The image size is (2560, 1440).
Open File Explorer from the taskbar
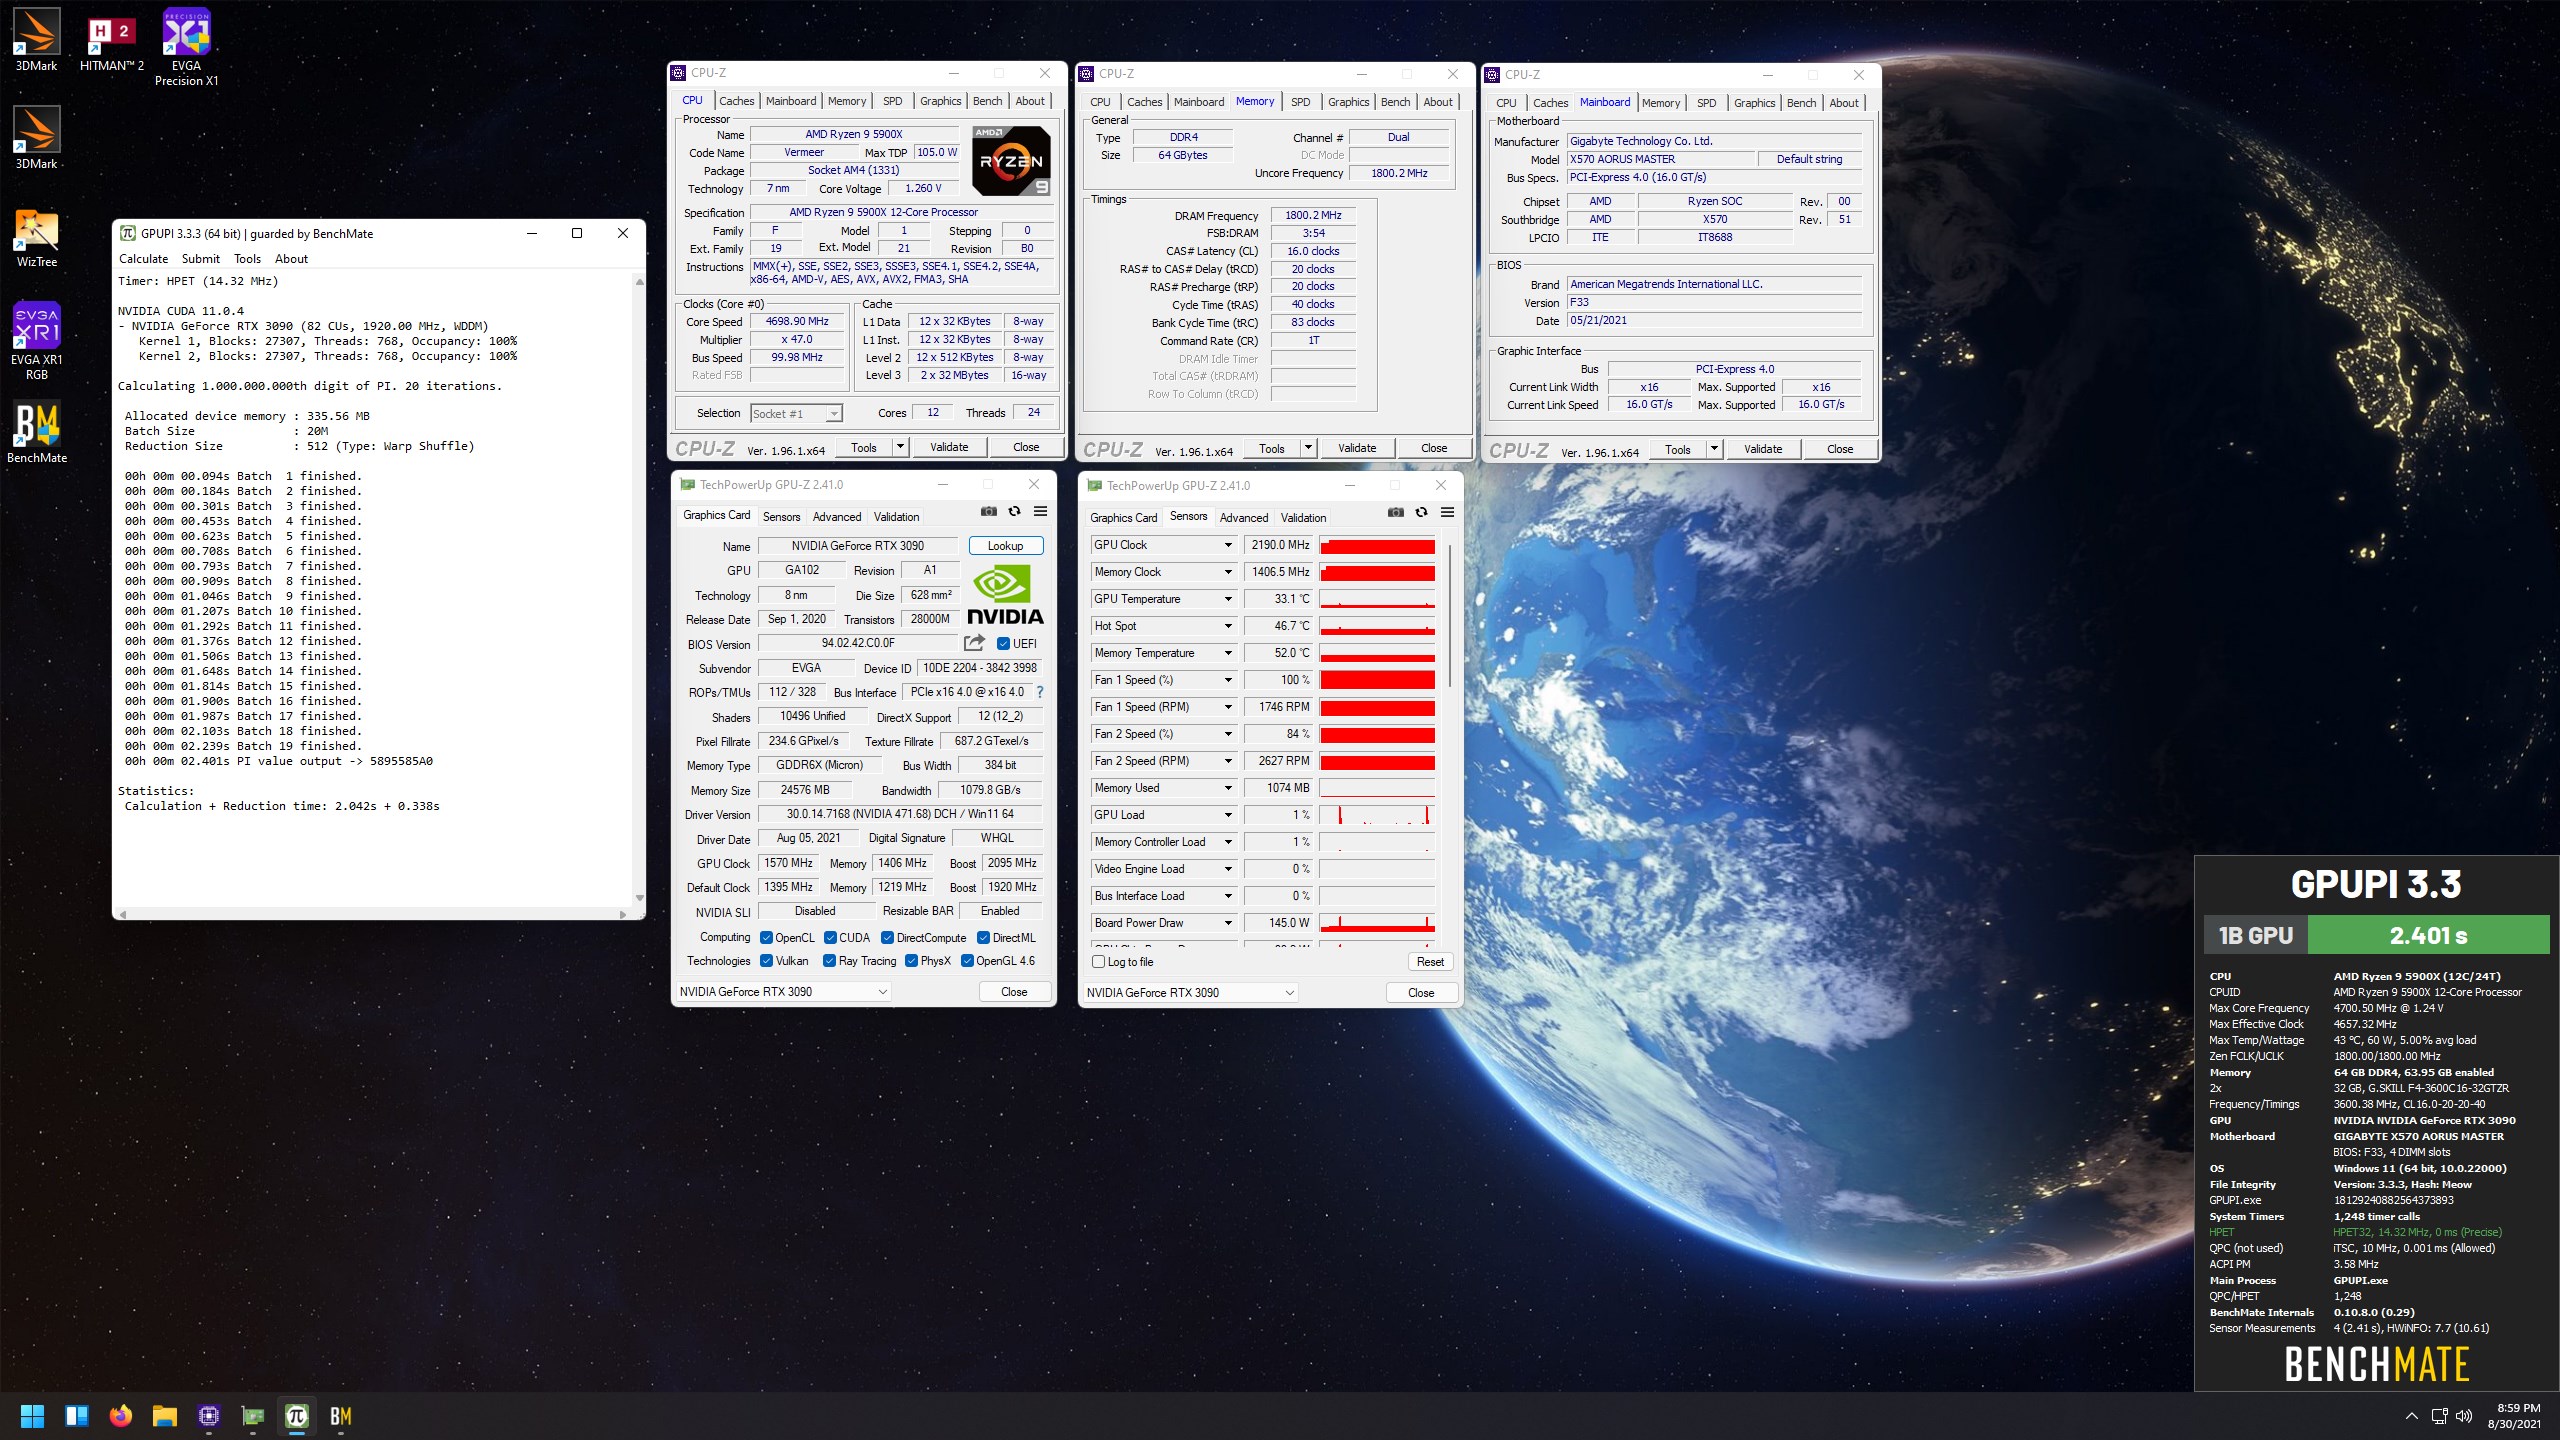[x=164, y=1416]
